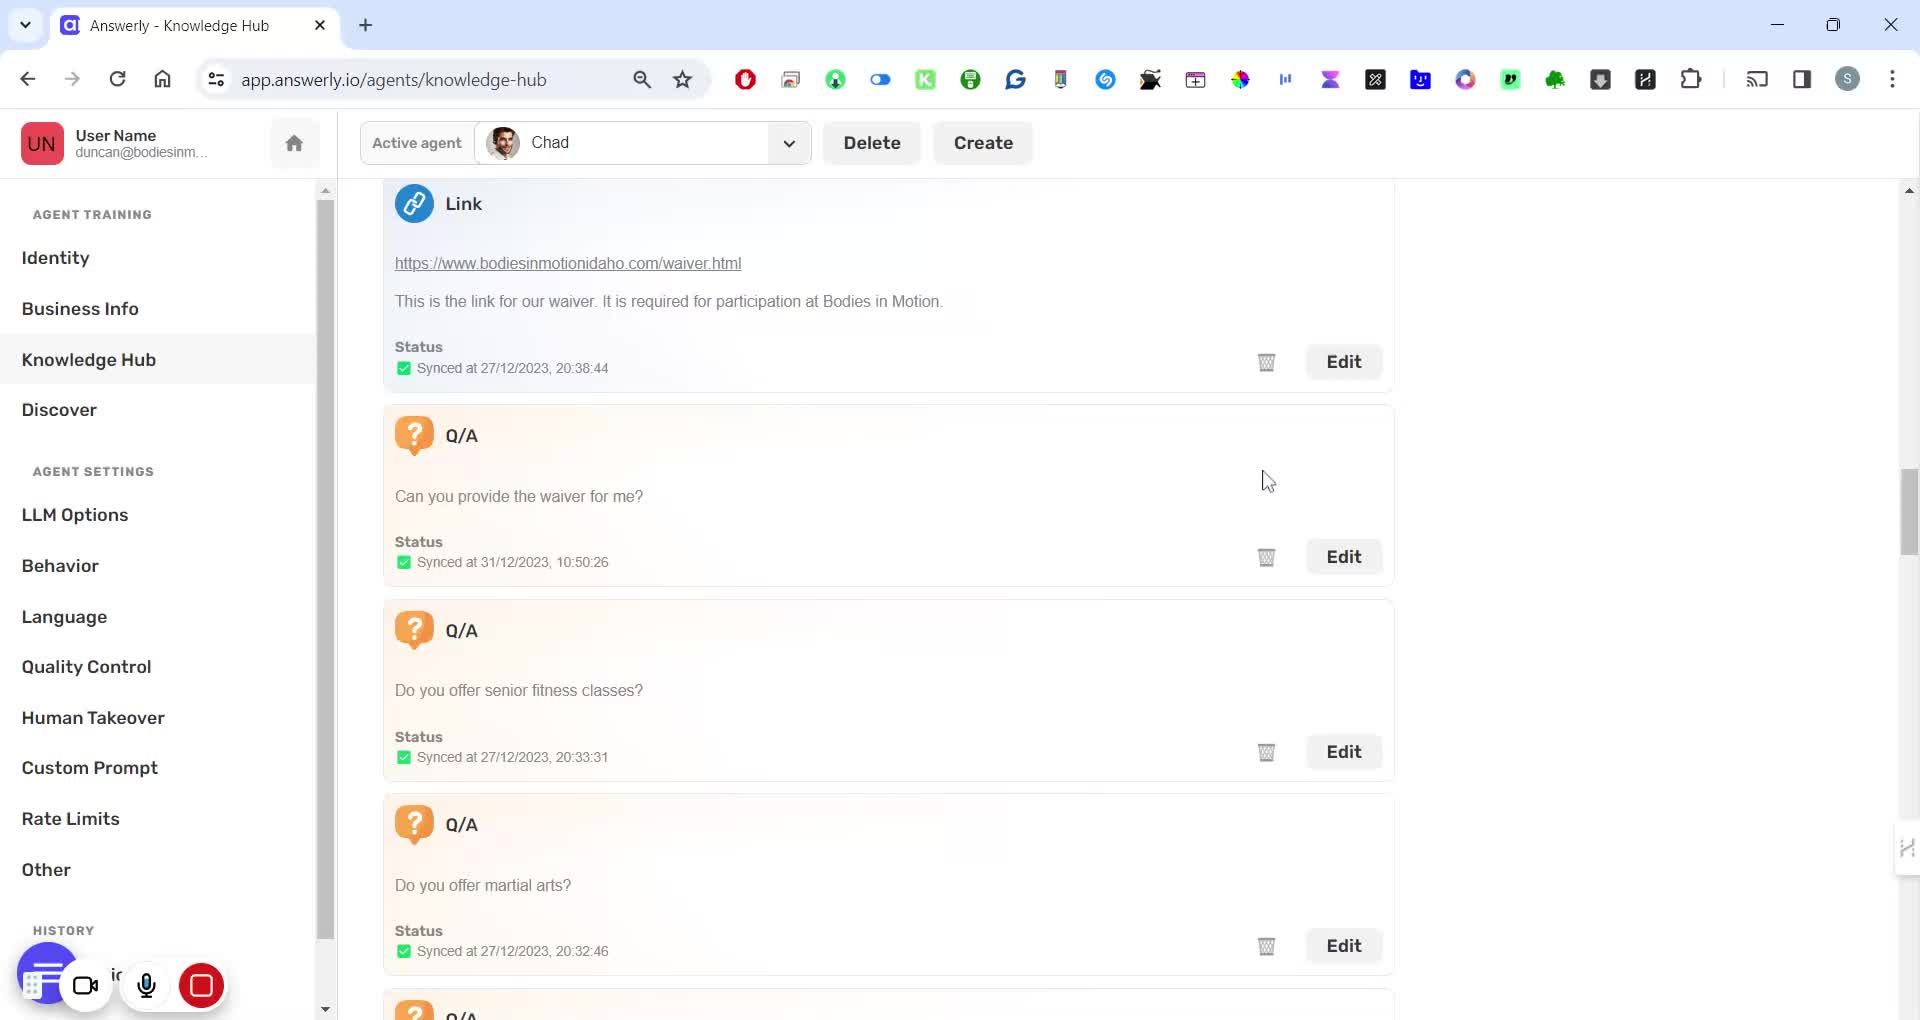The image size is (1920, 1020).
Task: Click the Create button
Action: (982, 143)
